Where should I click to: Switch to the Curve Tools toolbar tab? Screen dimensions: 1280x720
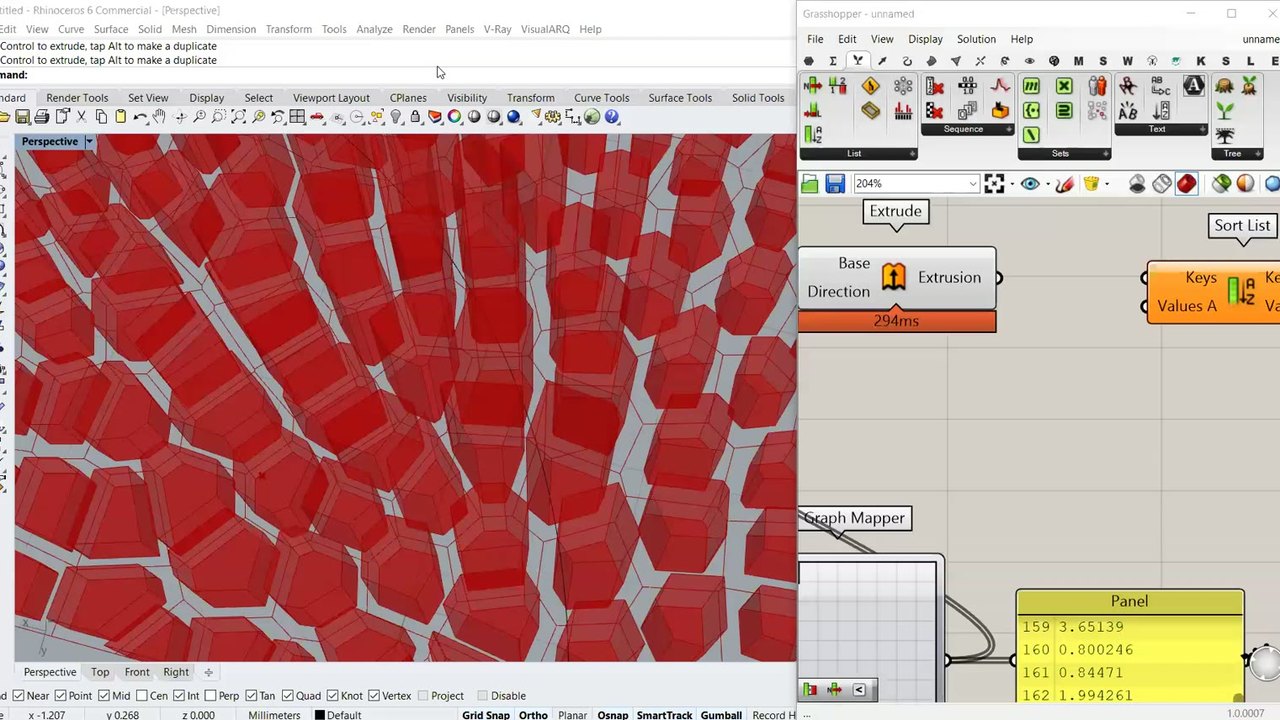(x=601, y=98)
